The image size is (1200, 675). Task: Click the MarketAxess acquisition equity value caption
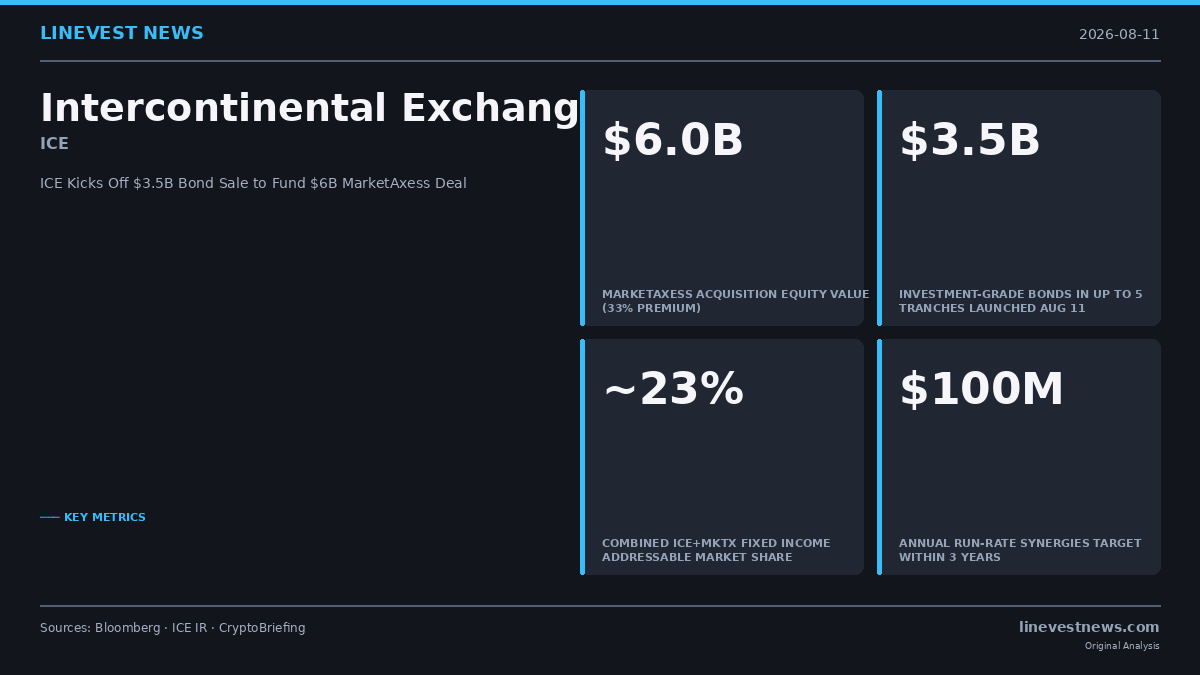(x=735, y=302)
